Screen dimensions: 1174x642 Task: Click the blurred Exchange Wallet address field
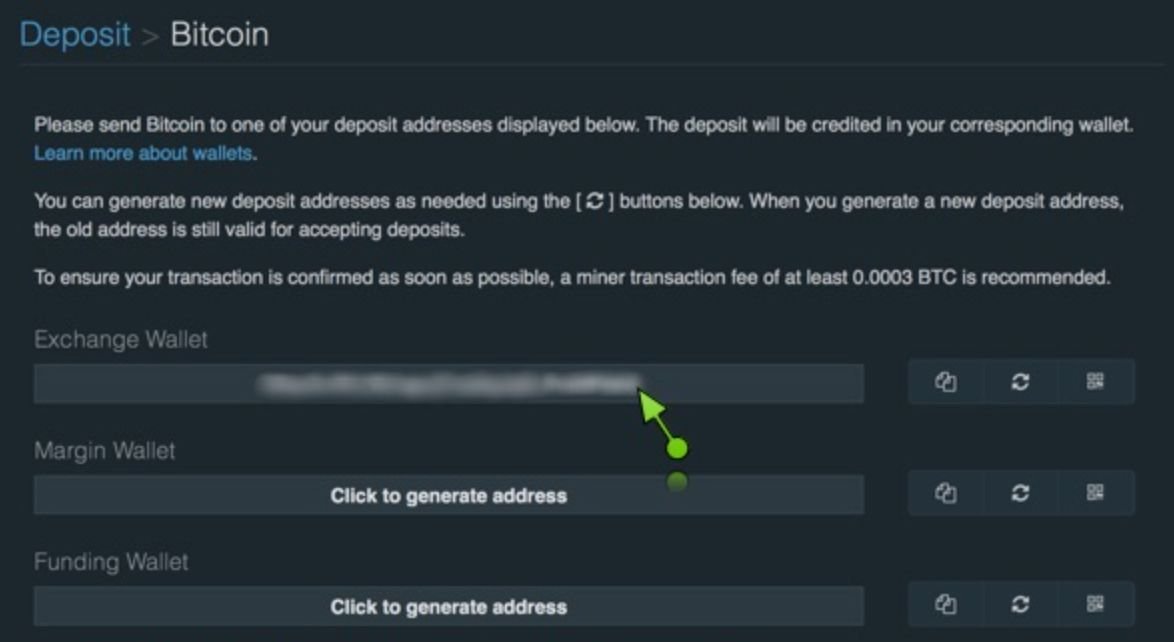448,381
